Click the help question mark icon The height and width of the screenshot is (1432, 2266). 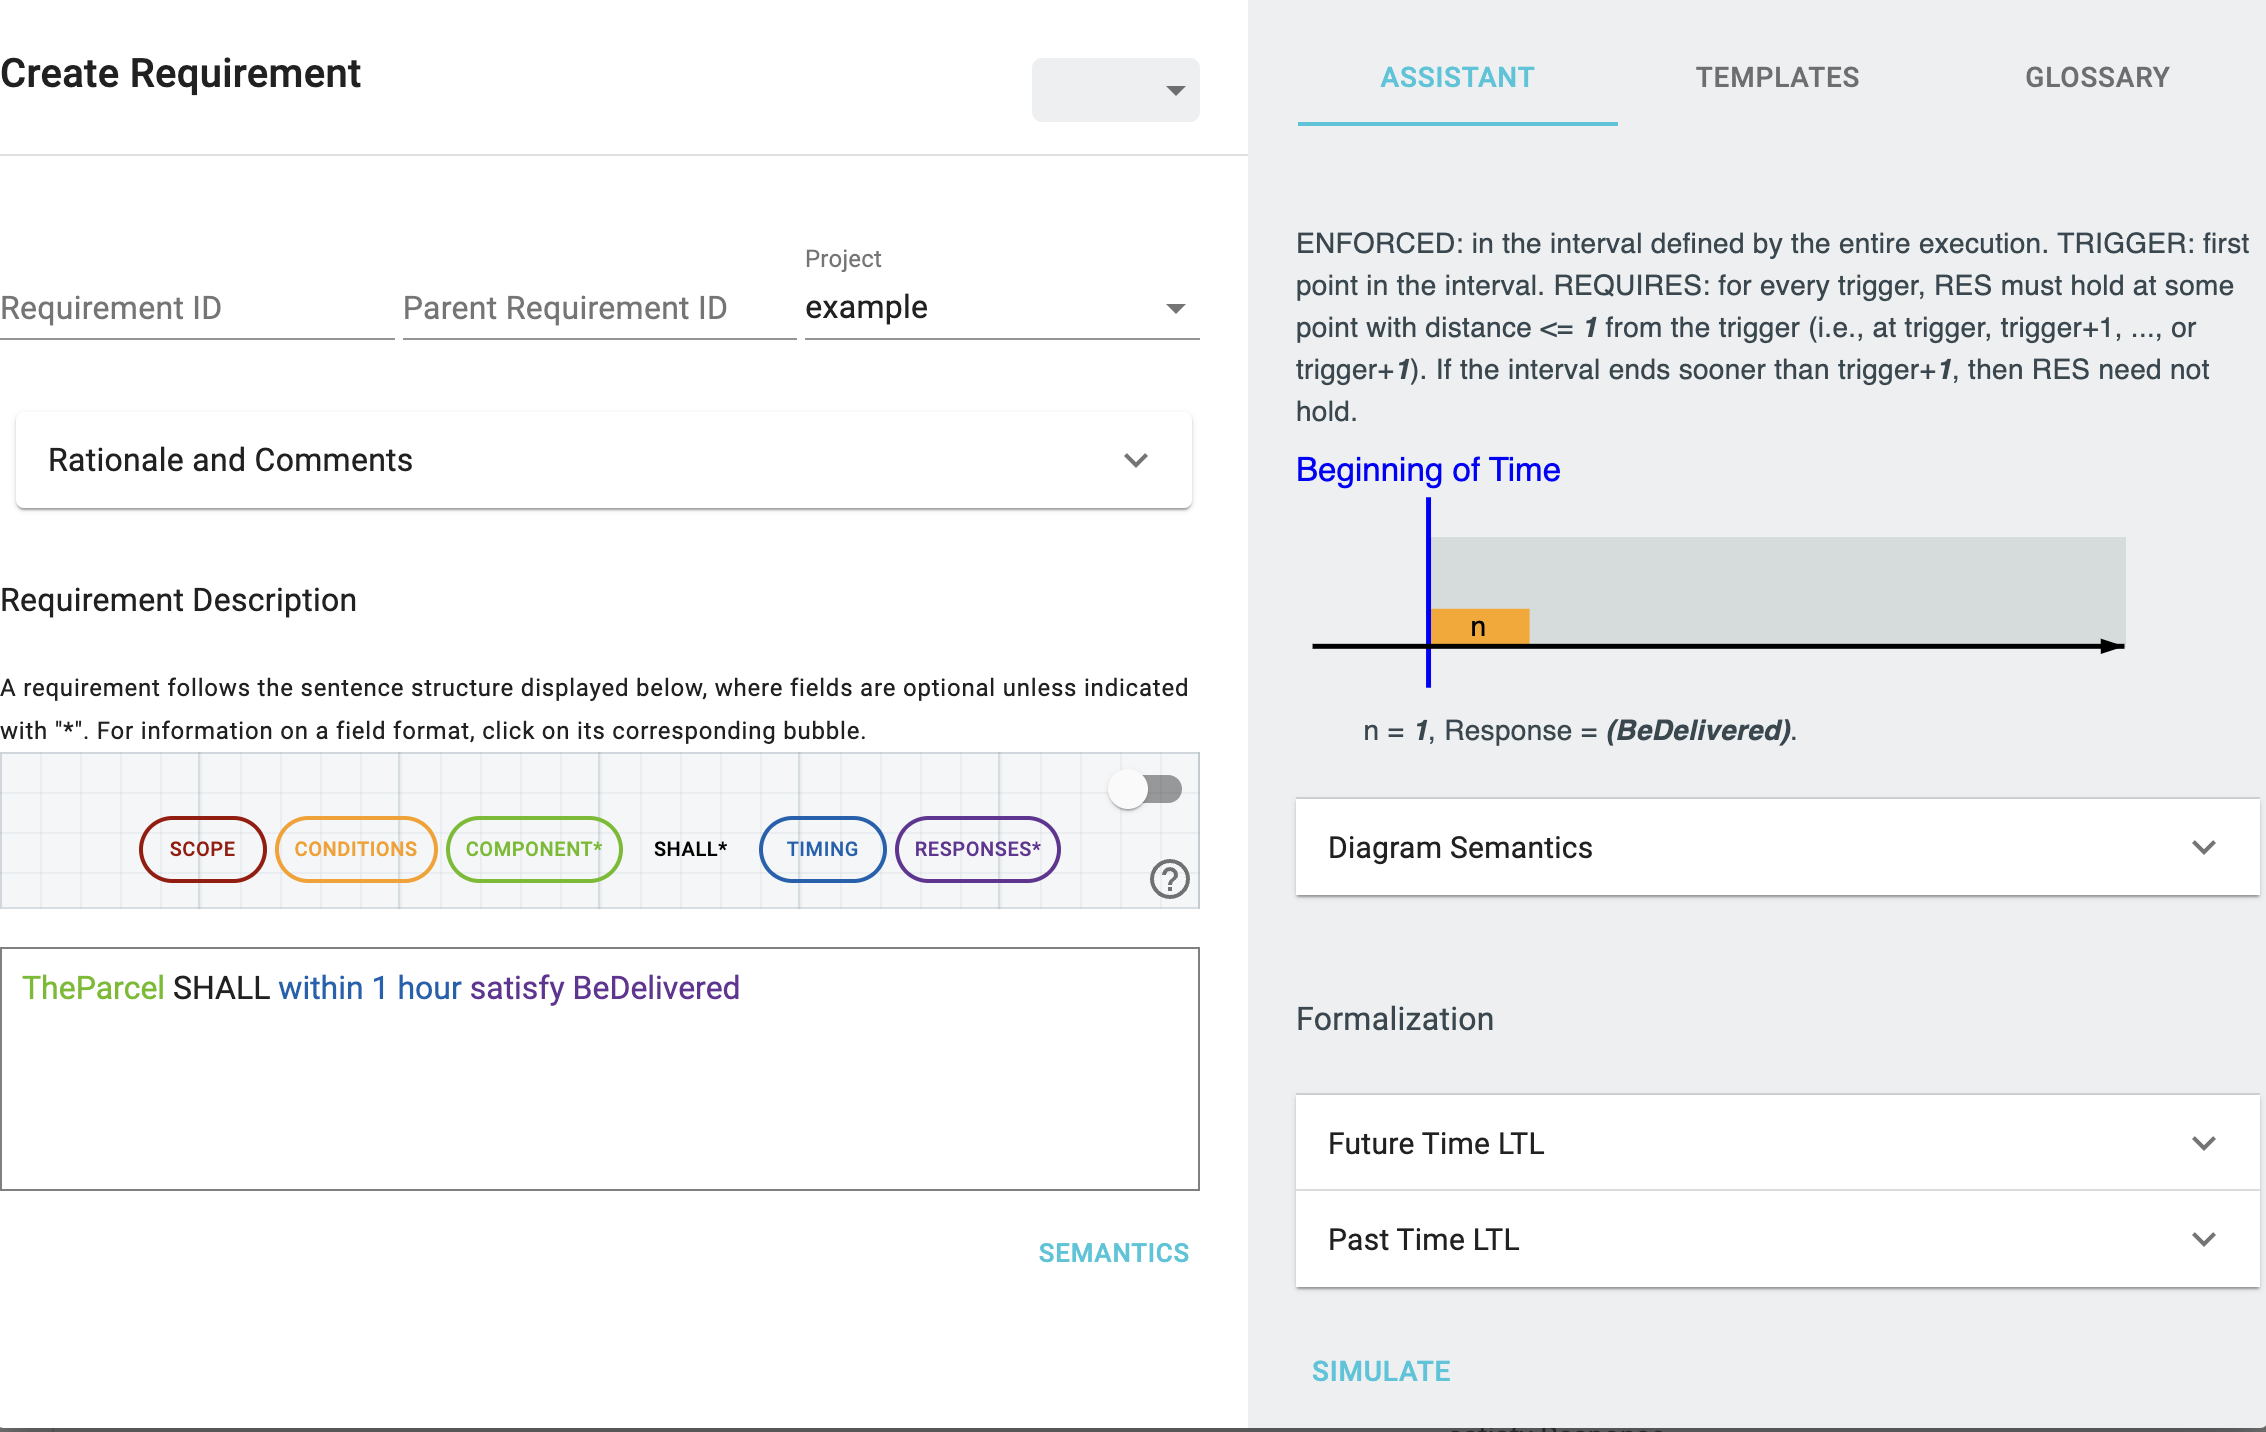(x=1169, y=879)
